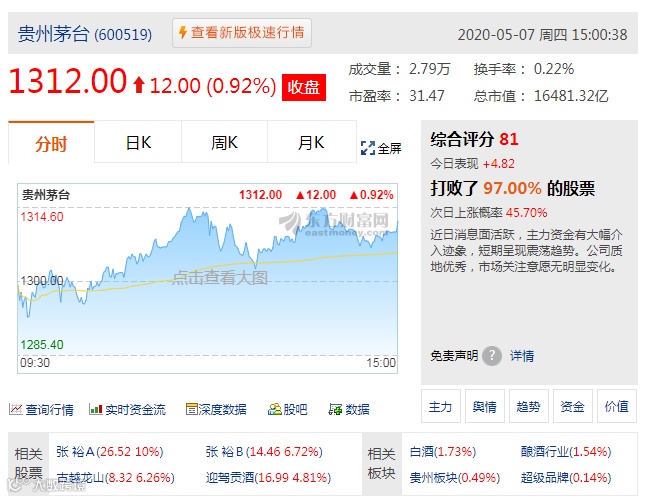Click the 查看新版极速行情 button

(x=242, y=33)
